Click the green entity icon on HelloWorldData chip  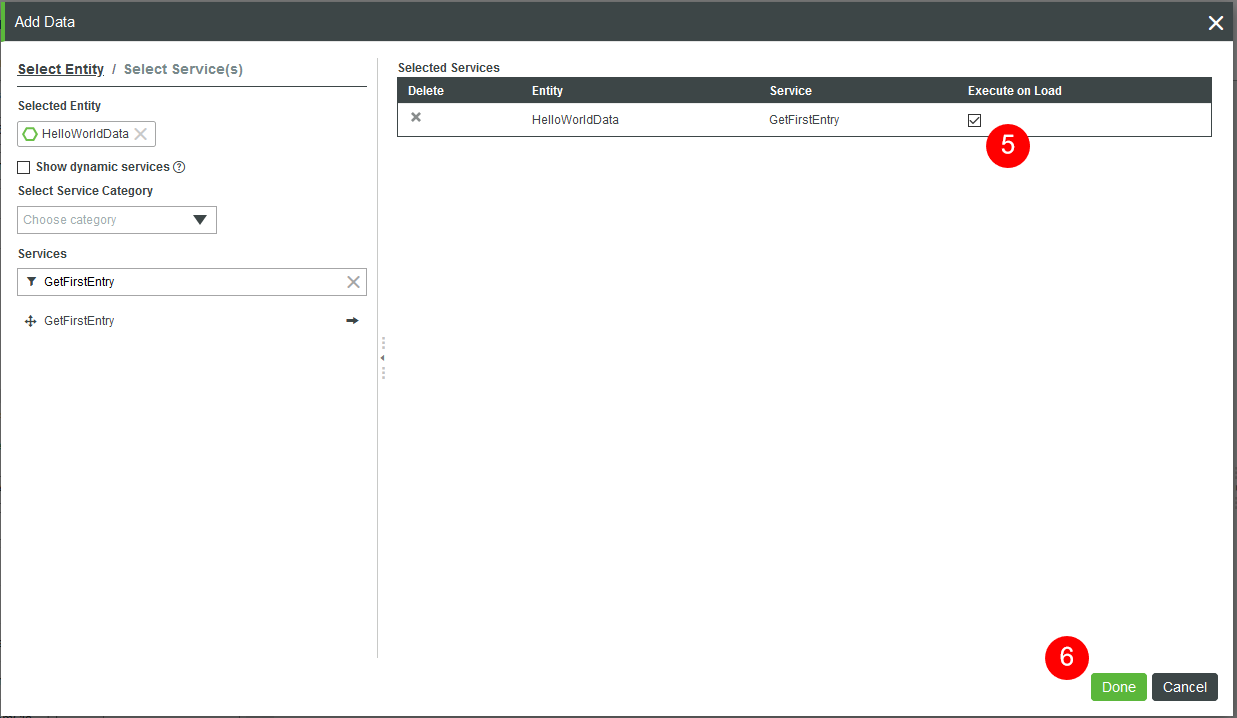(x=29, y=134)
